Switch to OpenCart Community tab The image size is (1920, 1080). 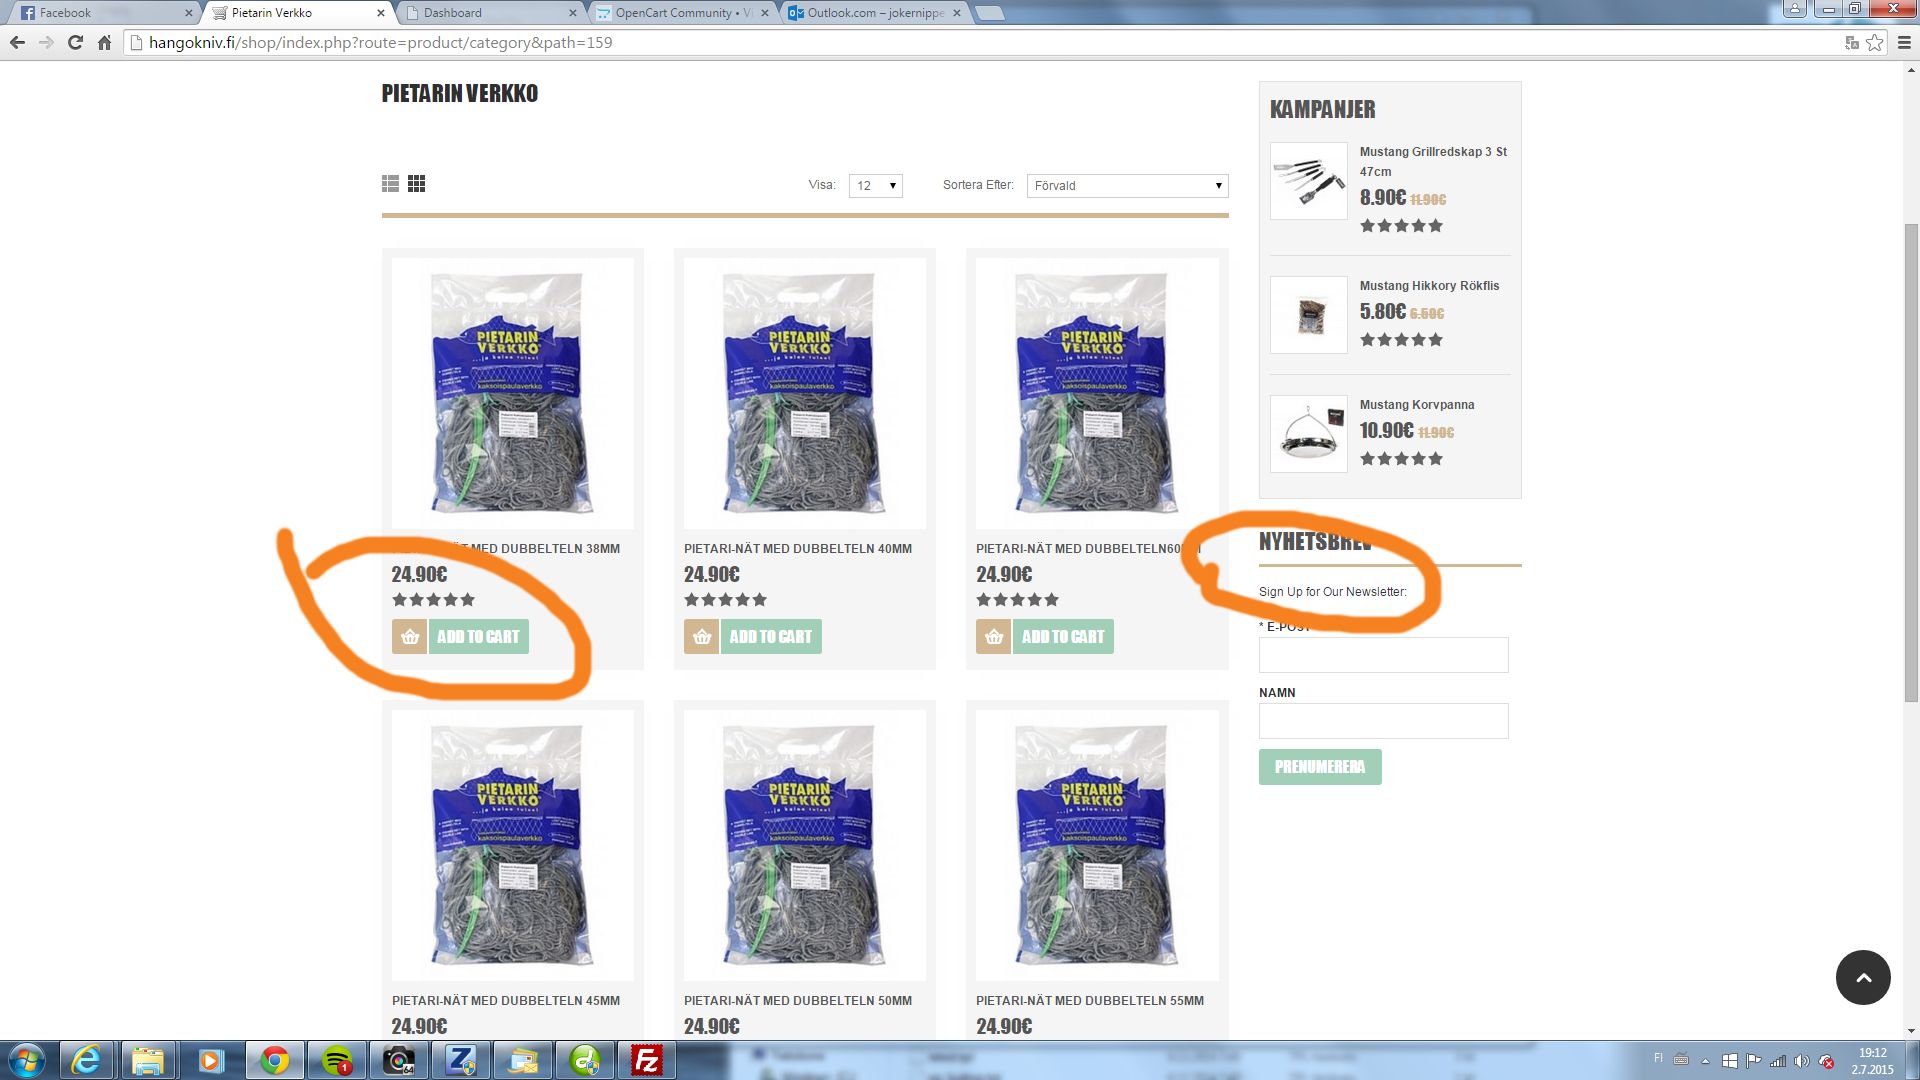tap(682, 13)
